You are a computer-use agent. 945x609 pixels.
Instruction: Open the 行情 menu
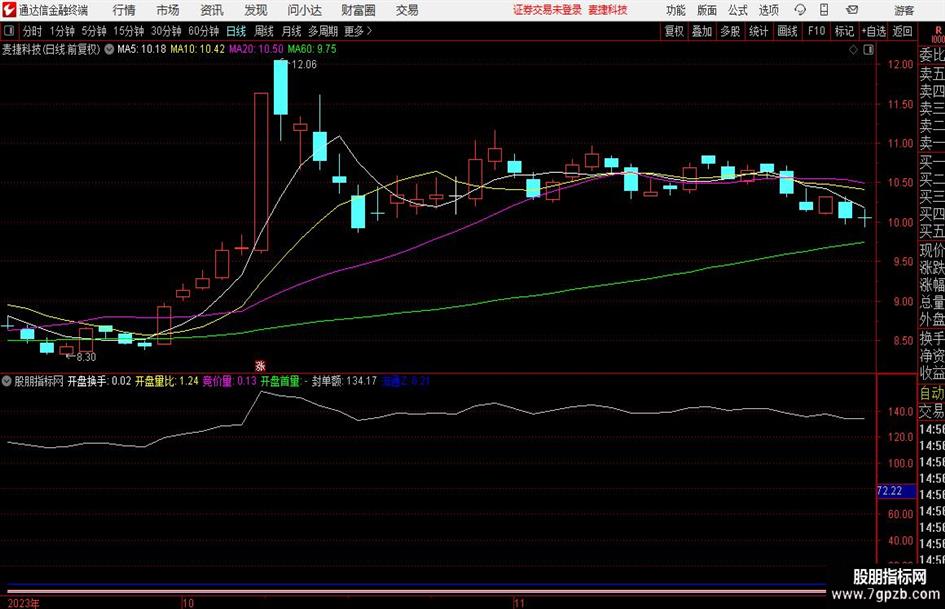click(124, 10)
